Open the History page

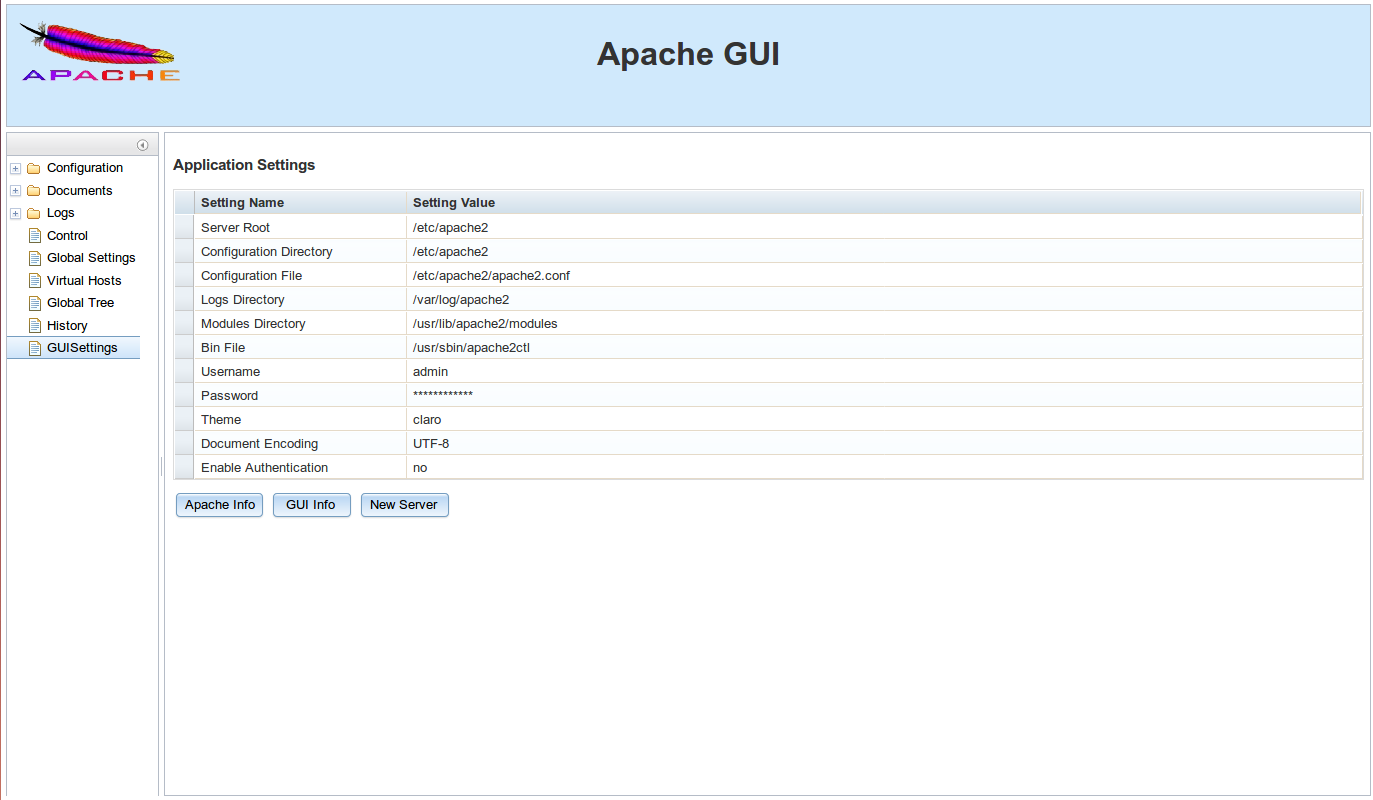point(67,326)
